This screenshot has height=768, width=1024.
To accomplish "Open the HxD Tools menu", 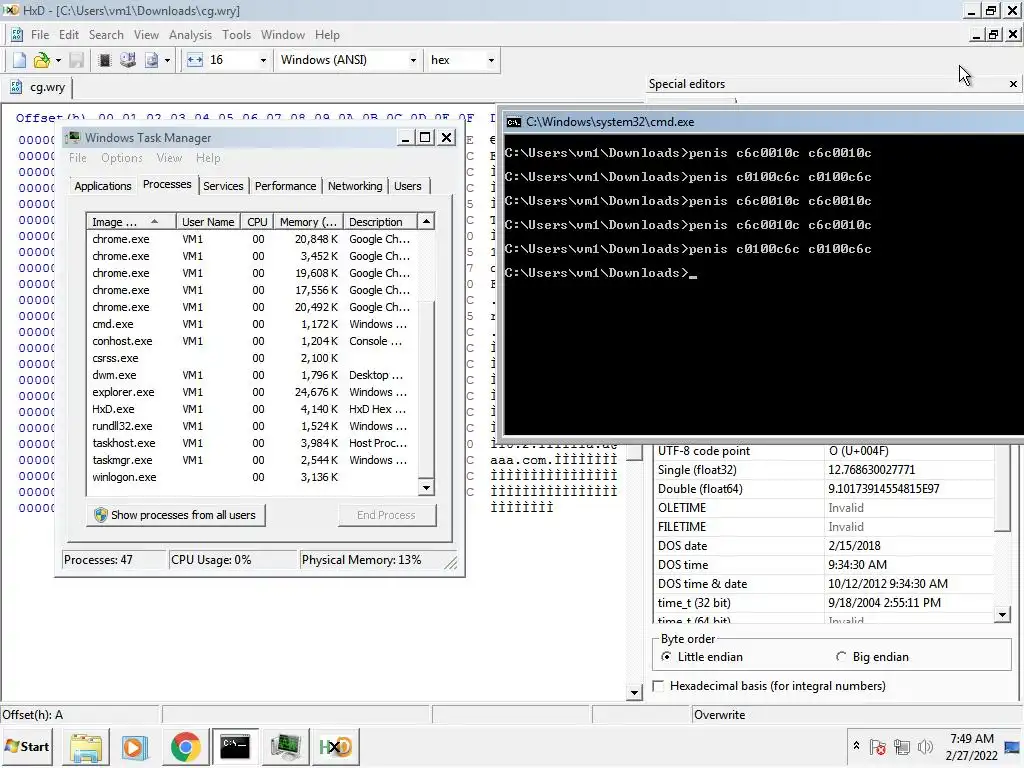I will (236, 35).
